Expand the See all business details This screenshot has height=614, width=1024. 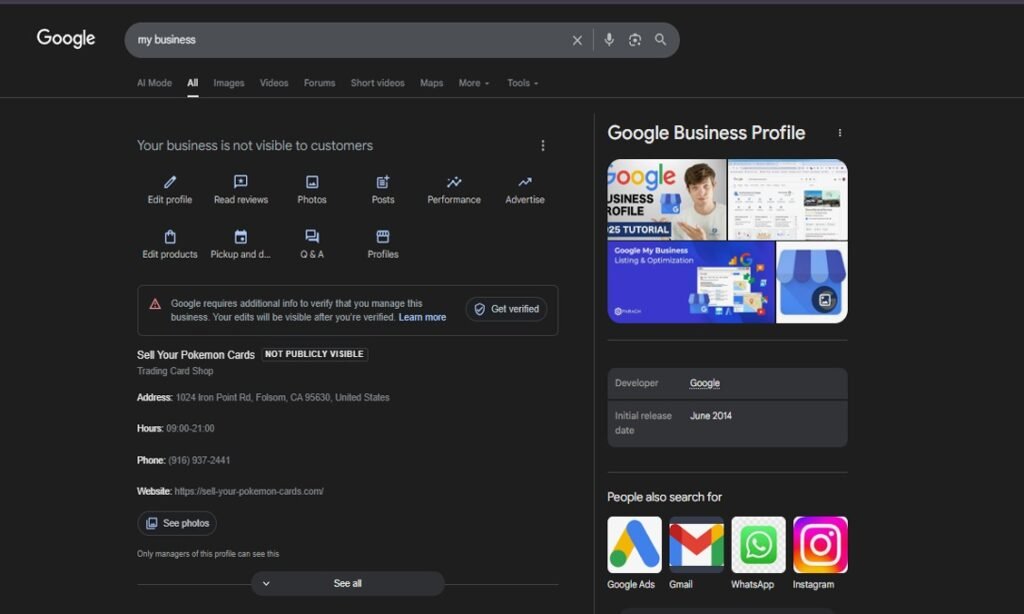coord(347,583)
